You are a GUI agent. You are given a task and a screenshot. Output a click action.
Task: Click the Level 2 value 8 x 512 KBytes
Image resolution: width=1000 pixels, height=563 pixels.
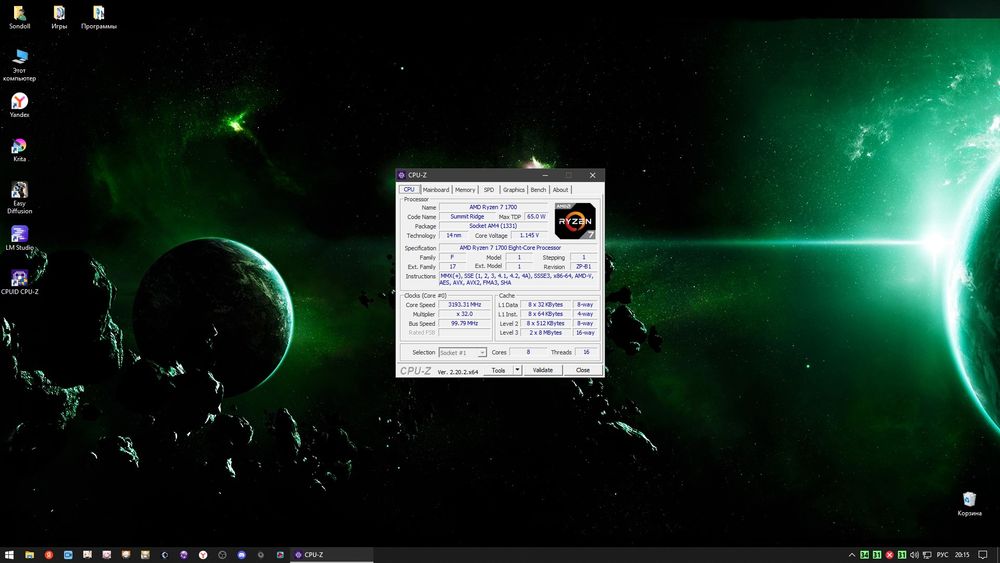pos(545,323)
